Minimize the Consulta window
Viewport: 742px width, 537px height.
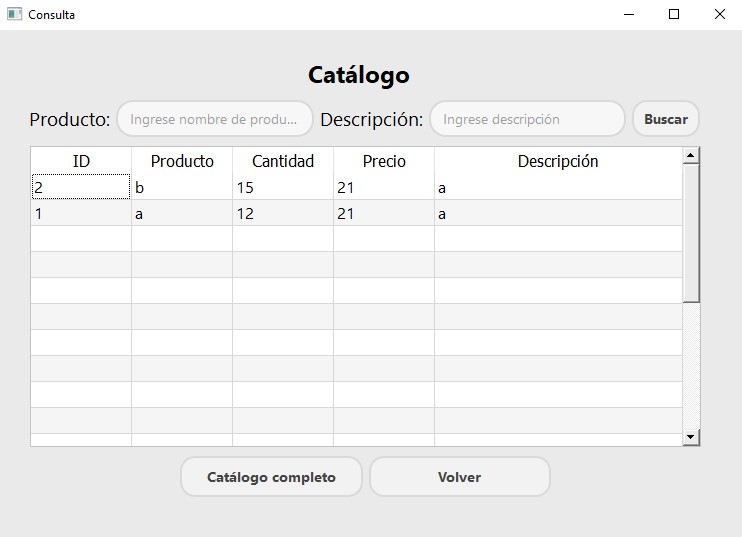point(629,15)
